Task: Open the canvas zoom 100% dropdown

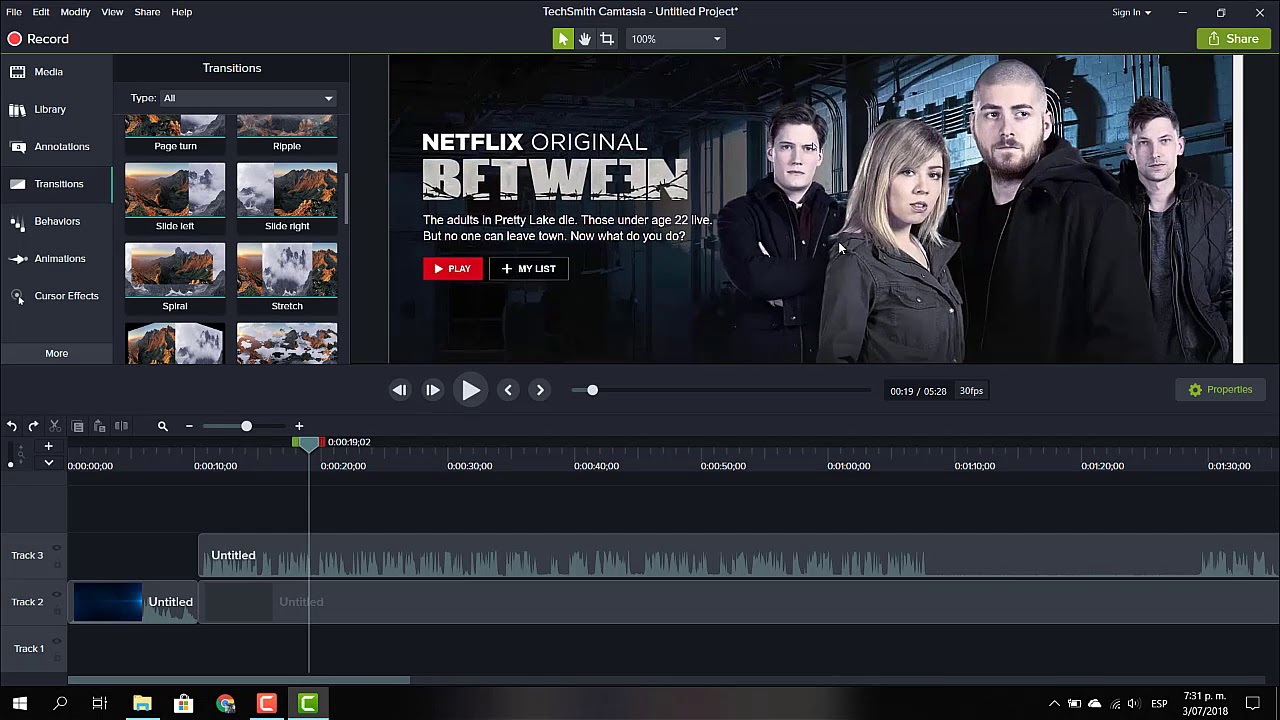Action: 675,39
